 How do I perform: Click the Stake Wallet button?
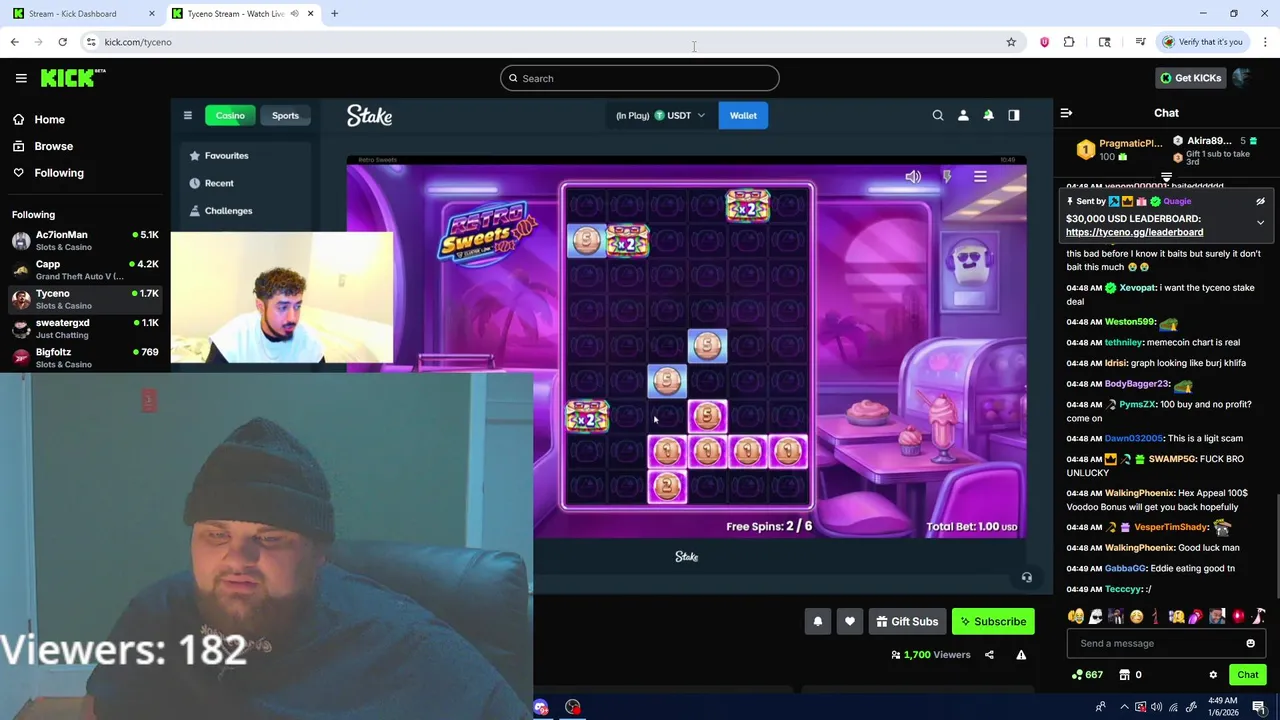click(743, 115)
